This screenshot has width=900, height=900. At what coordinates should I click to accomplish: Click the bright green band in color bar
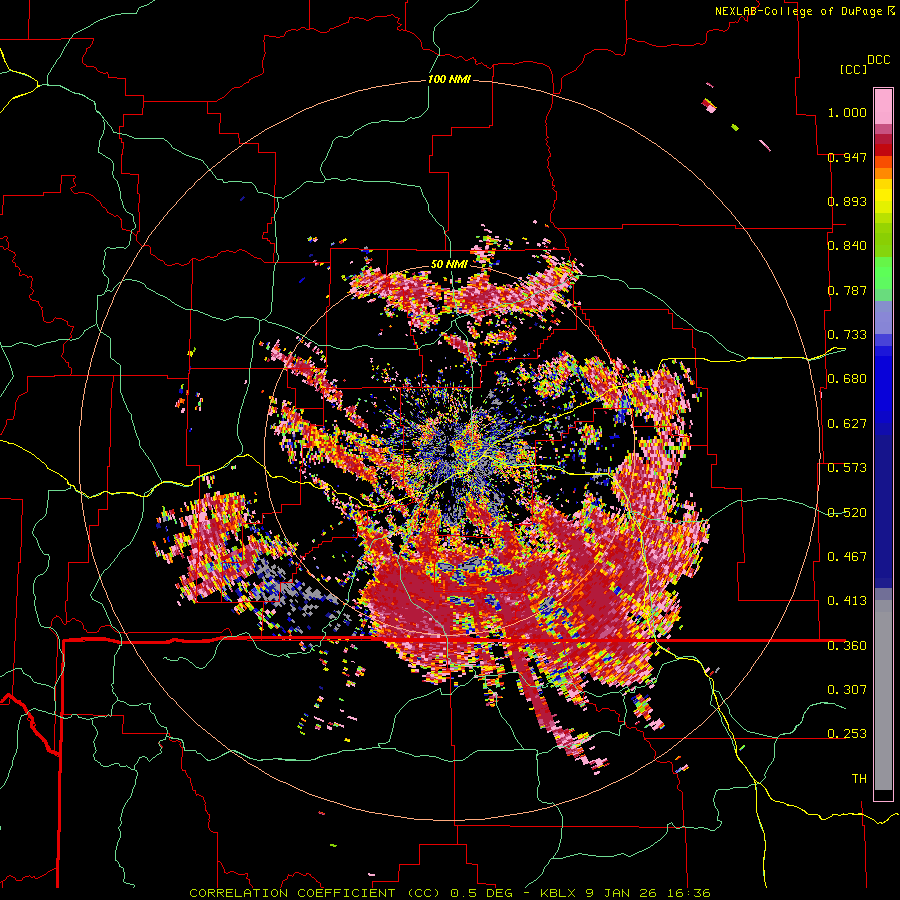pyautogui.click(x=883, y=274)
